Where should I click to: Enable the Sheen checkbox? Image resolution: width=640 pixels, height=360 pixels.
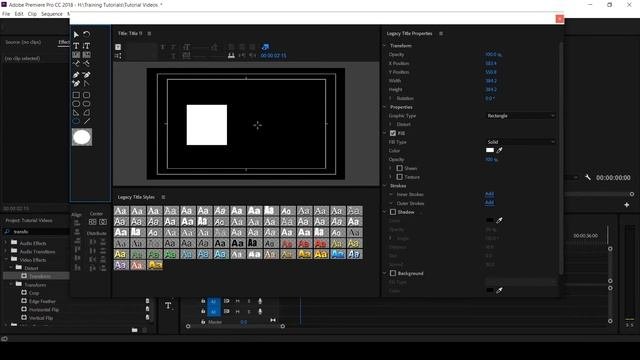[x=400, y=168]
